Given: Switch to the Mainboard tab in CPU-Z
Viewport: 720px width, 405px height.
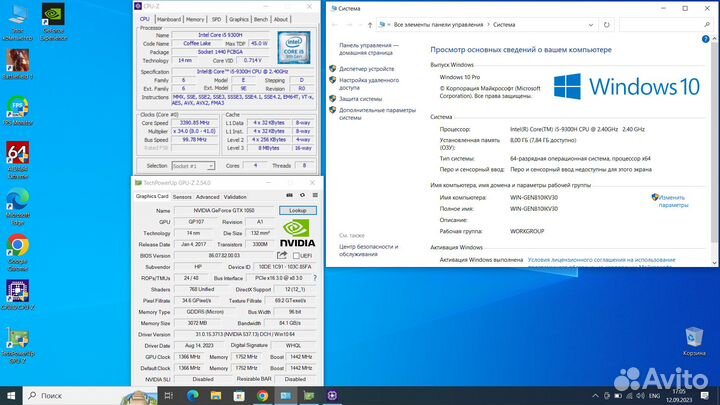Looking at the screenshot, I should [169, 19].
